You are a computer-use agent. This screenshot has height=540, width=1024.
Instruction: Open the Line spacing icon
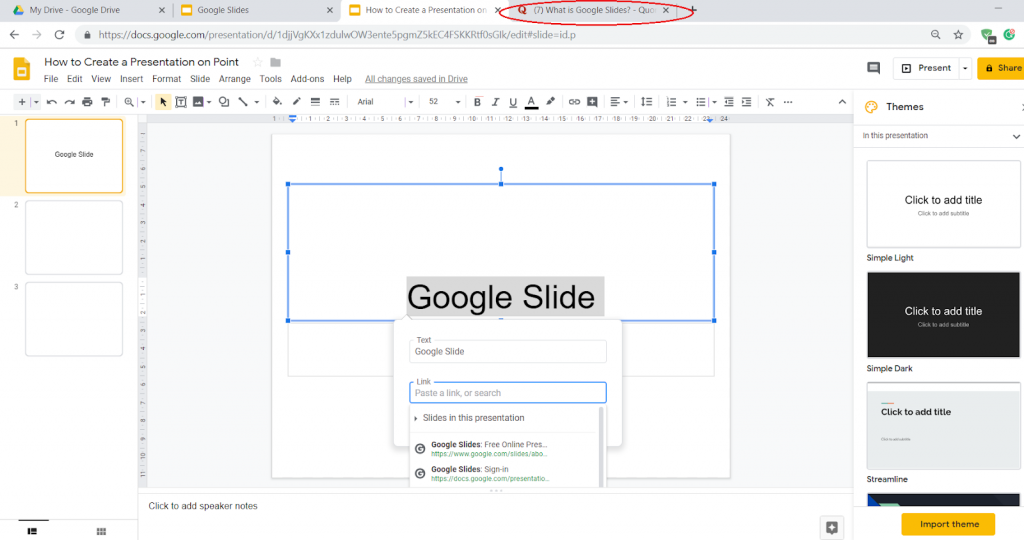tap(646, 102)
